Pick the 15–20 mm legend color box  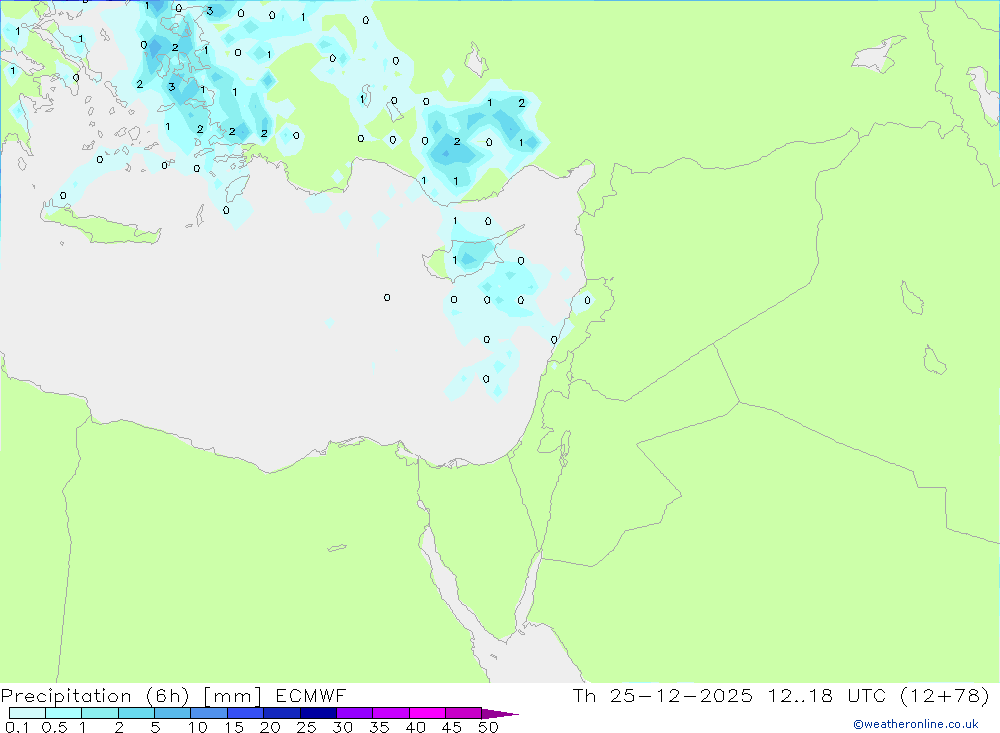coord(246,713)
